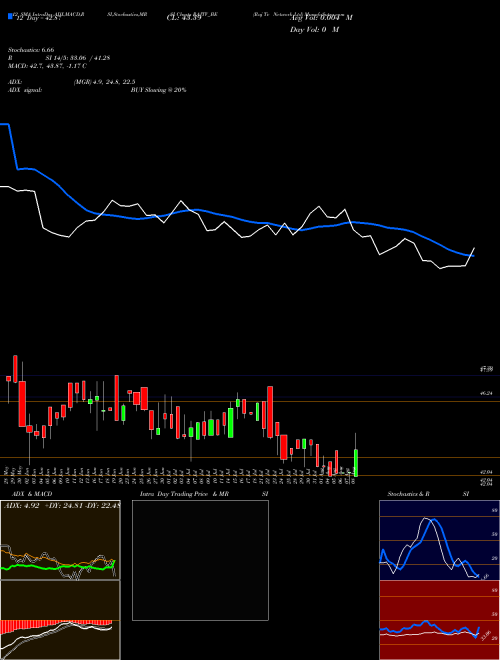Click the ADX (MGR) 4.9, 24.8, 22.5 line

72,82
